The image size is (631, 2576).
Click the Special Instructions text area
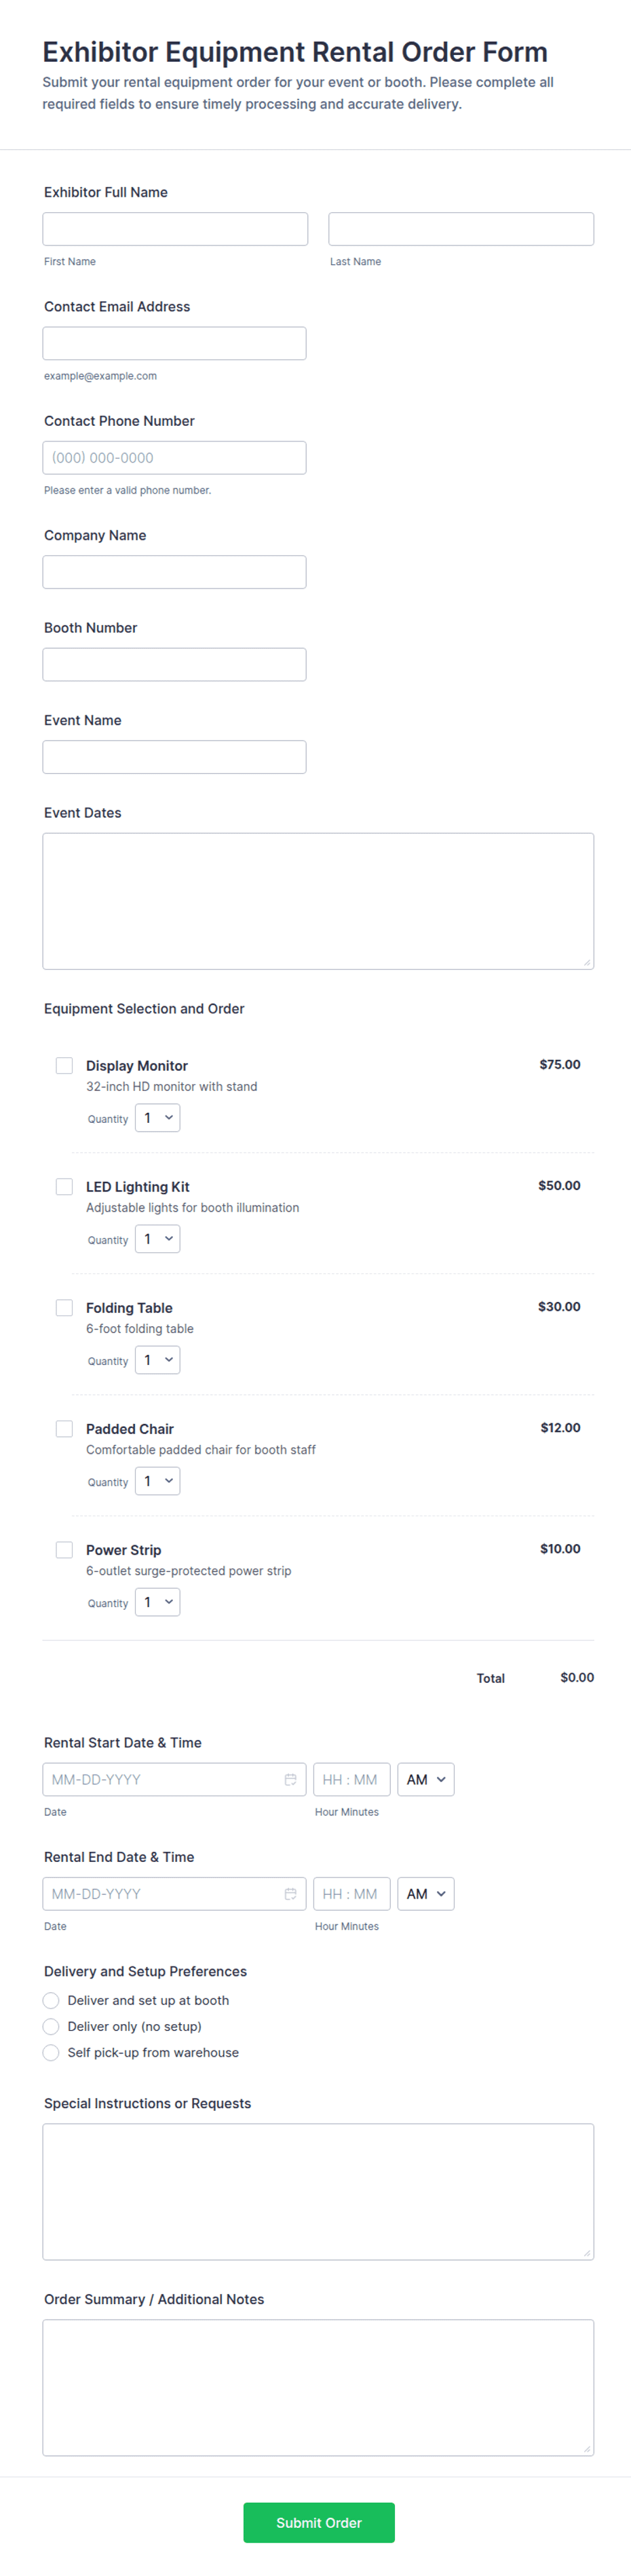pos(318,2191)
